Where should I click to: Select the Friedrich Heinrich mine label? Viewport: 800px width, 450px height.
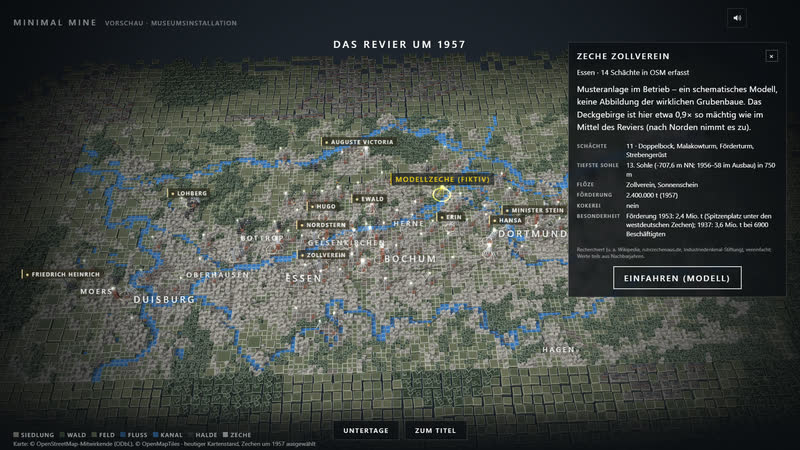click(62, 274)
